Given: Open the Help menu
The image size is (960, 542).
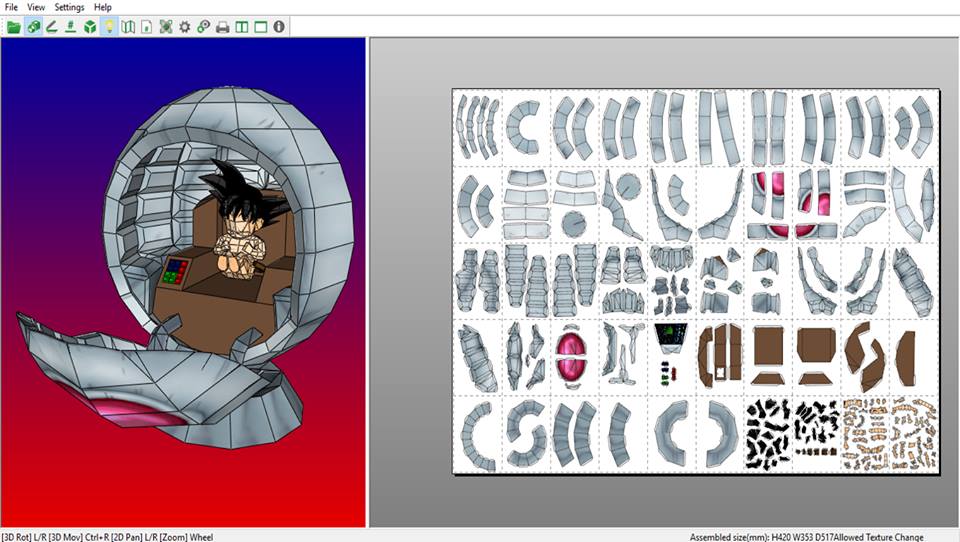Looking at the screenshot, I should tap(103, 7).
